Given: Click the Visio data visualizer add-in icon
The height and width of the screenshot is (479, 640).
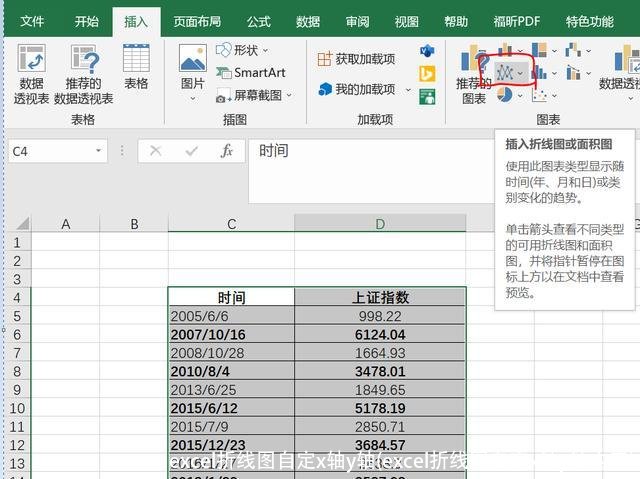Looking at the screenshot, I should [427, 51].
